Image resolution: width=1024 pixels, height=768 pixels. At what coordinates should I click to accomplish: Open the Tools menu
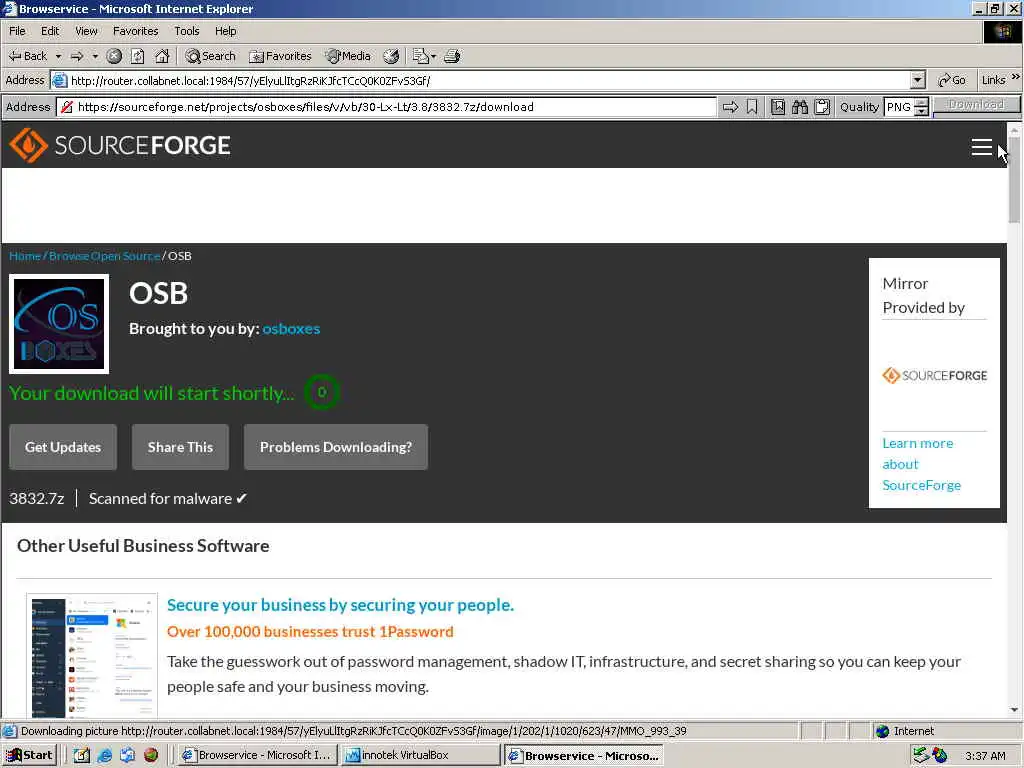pyautogui.click(x=186, y=31)
